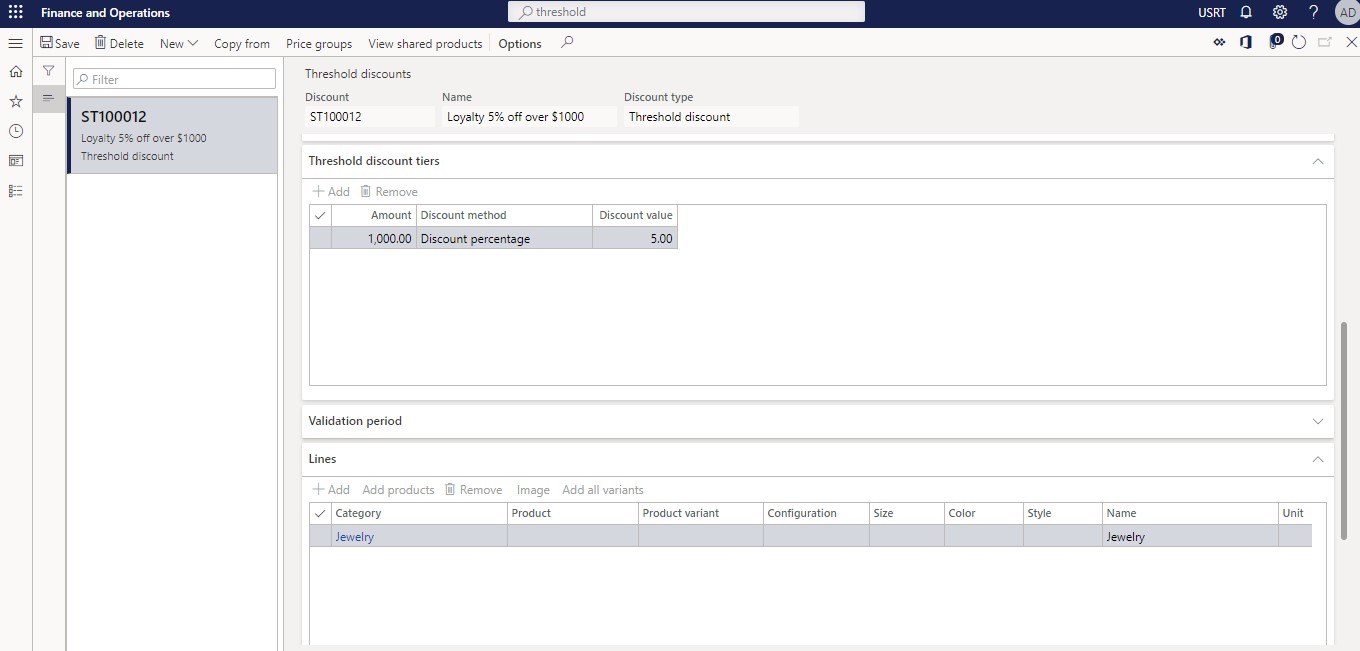1360x651 pixels.
Task: Show filter pane funnel icon
Action: point(48,71)
